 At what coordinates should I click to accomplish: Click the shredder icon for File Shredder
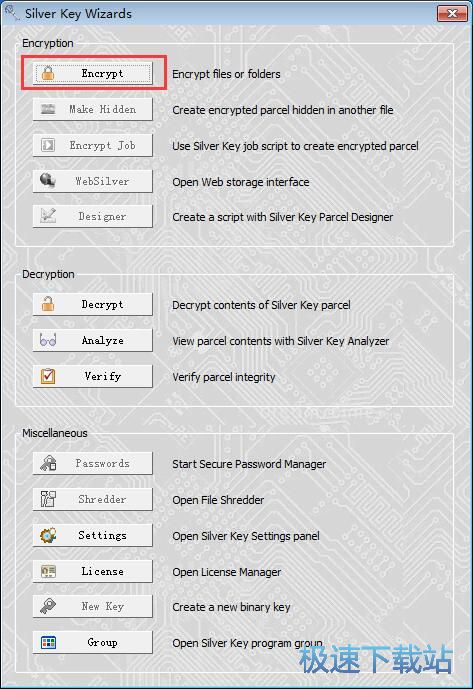pos(48,499)
